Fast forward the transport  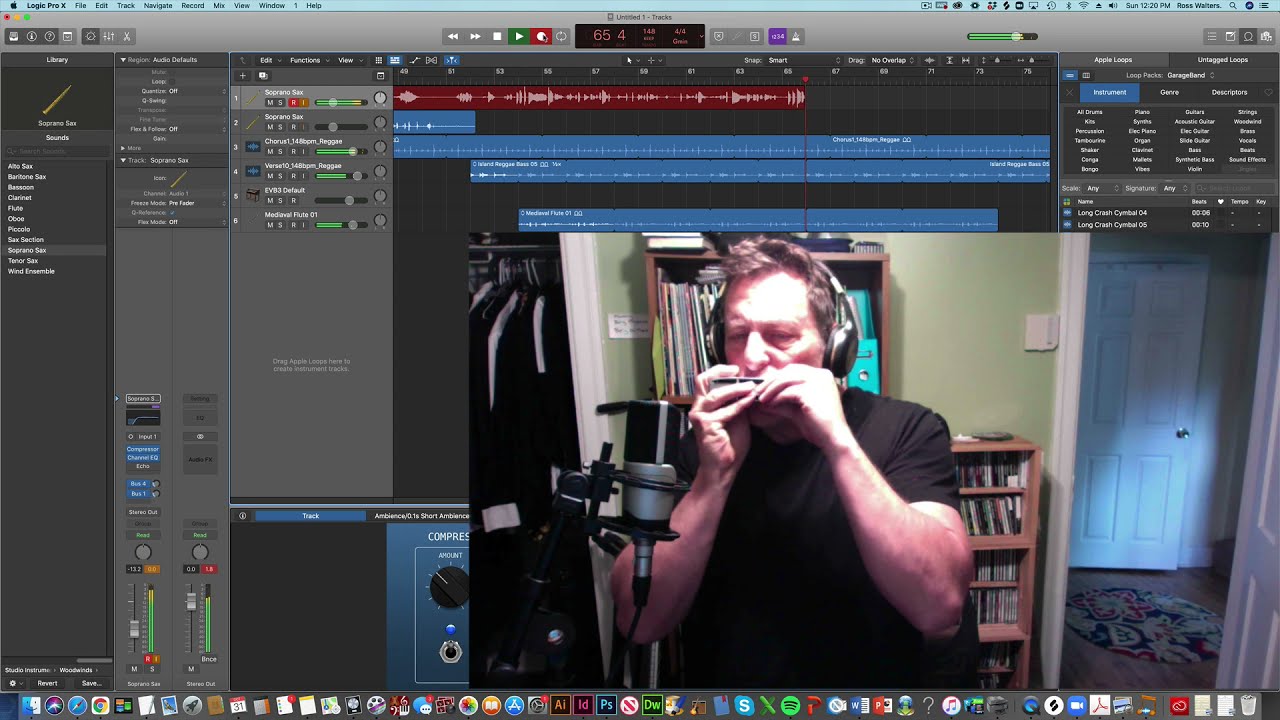pyautogui.click(x=475, y=36)
